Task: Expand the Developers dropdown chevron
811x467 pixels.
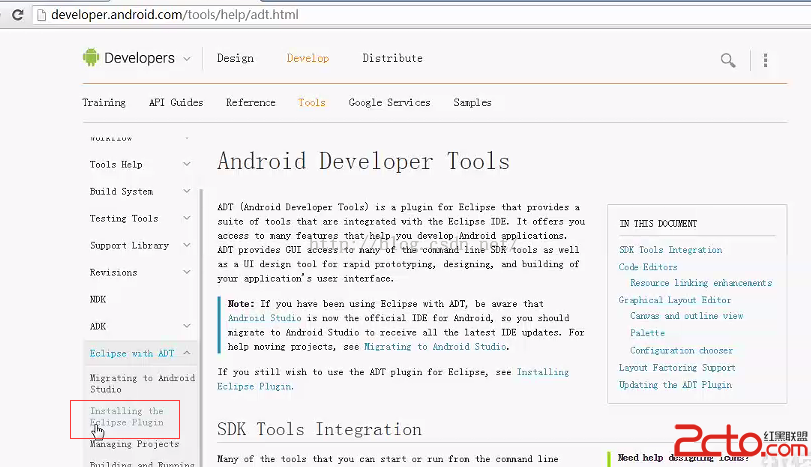Action: [x=186, y=59]
